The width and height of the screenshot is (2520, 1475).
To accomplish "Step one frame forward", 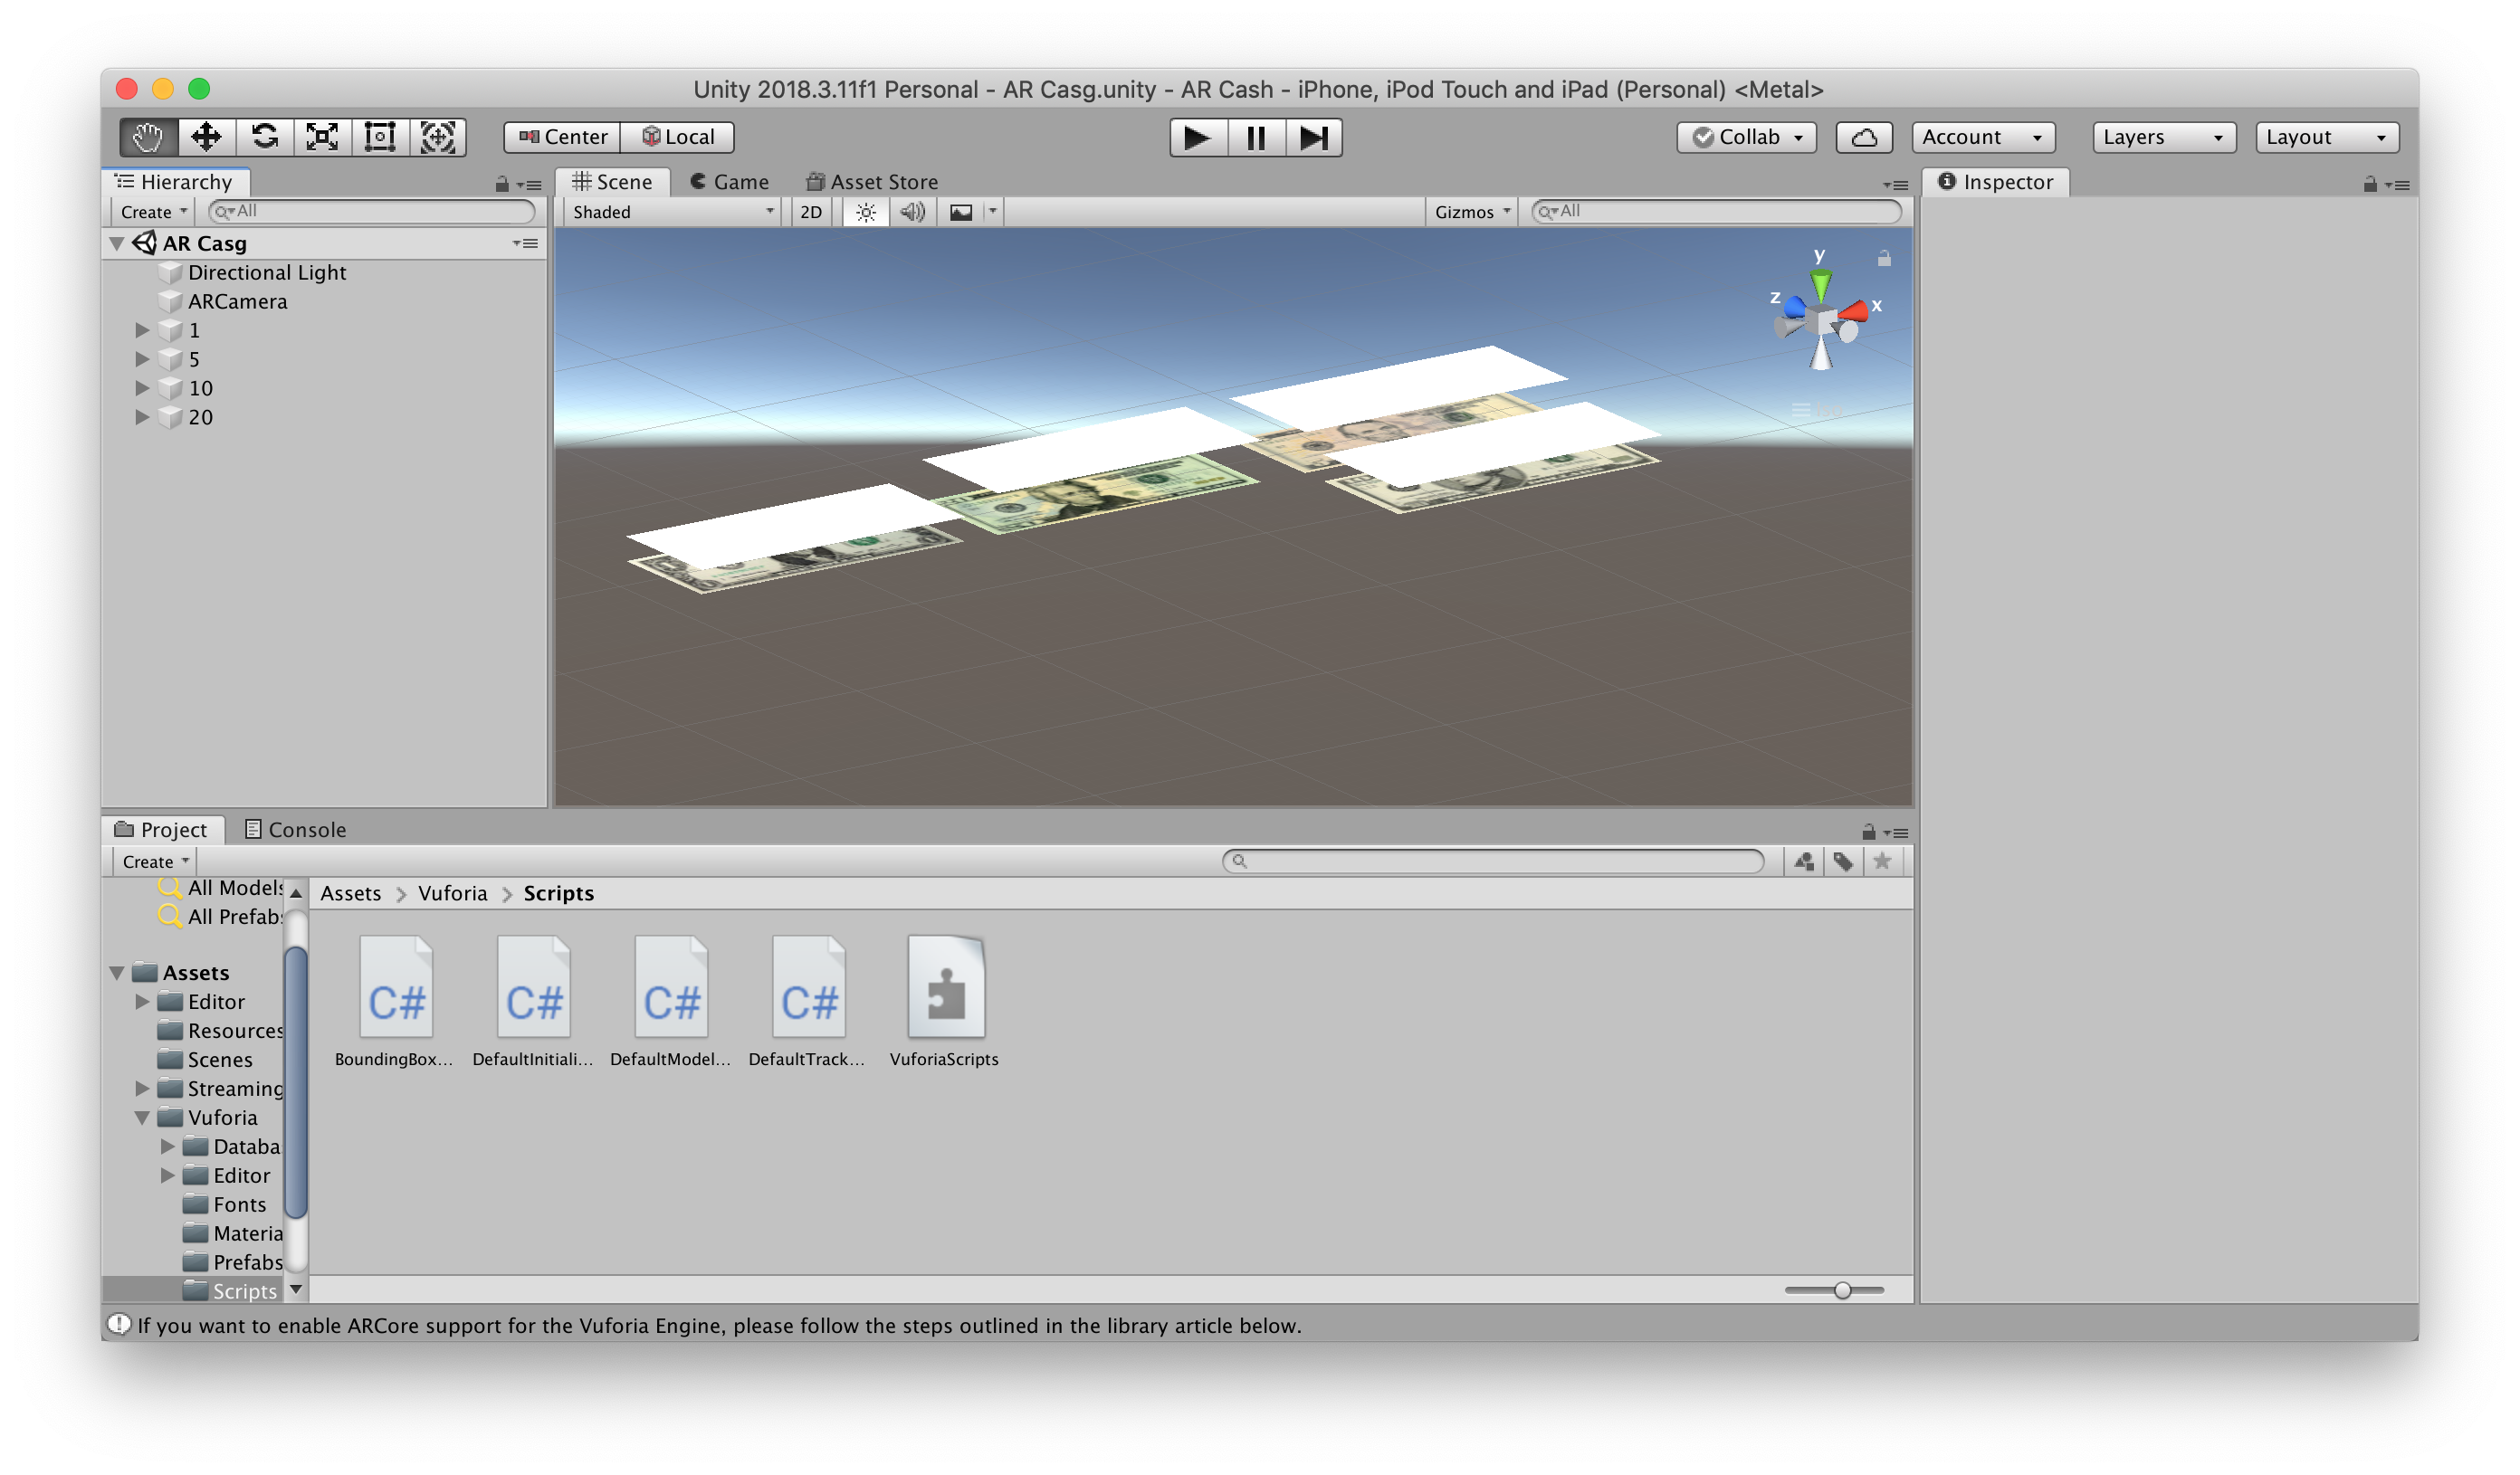I will 1314,137.
